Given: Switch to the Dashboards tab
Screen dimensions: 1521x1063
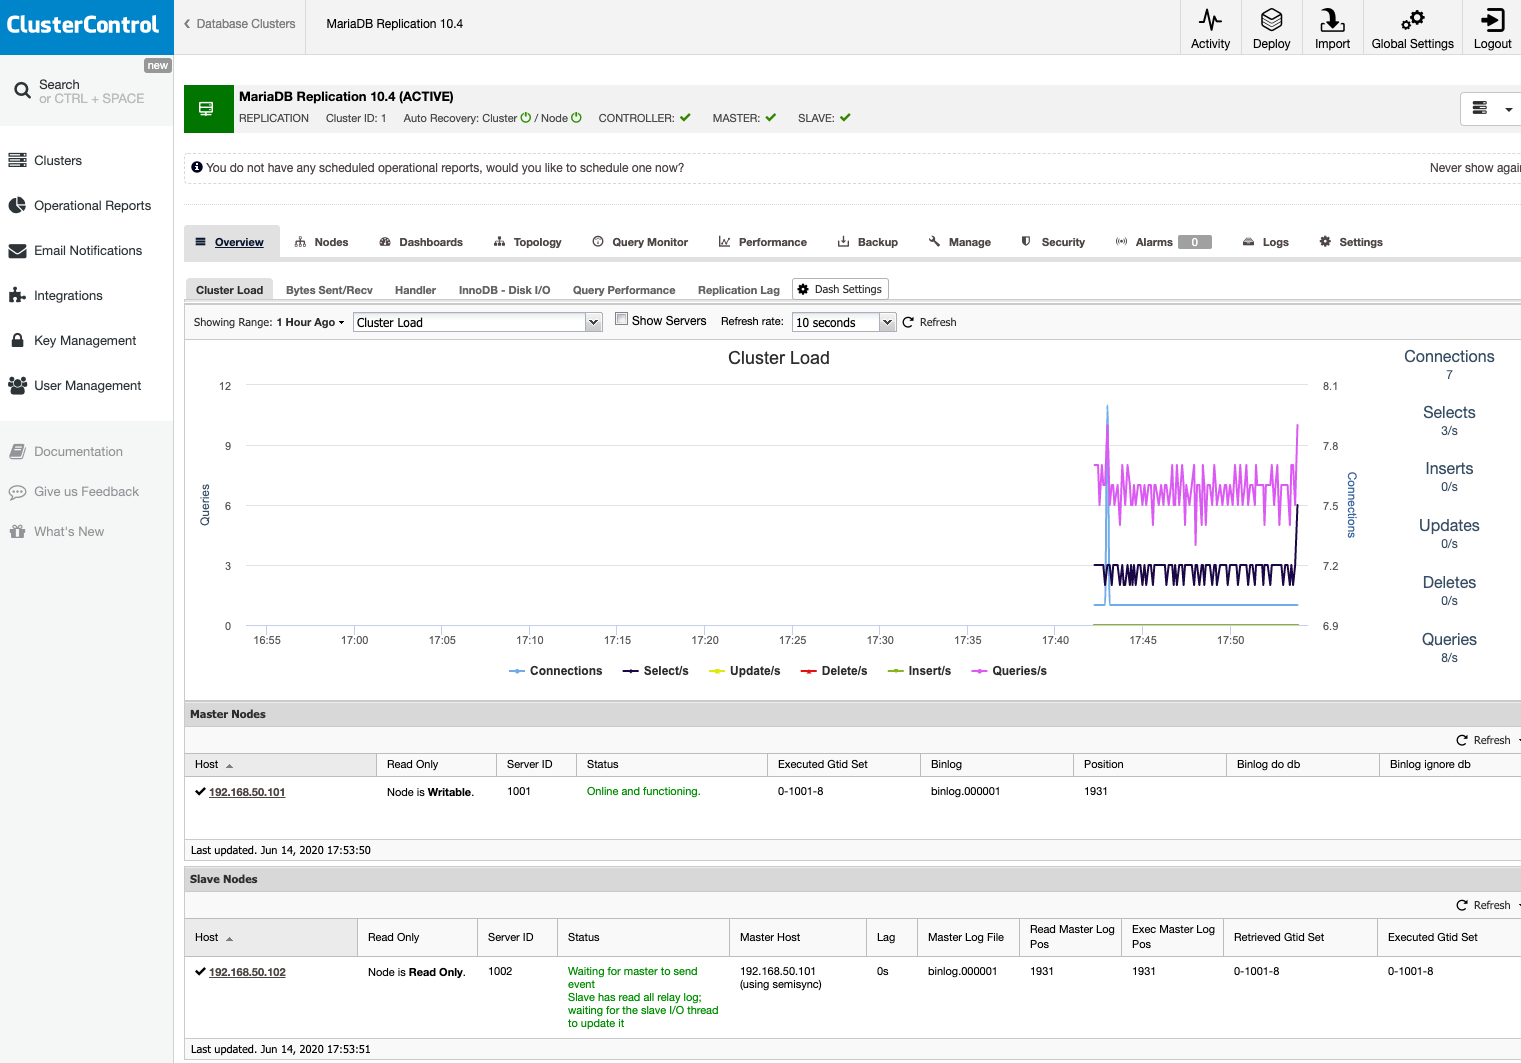Looking at the screenshot, I should 421,242.
